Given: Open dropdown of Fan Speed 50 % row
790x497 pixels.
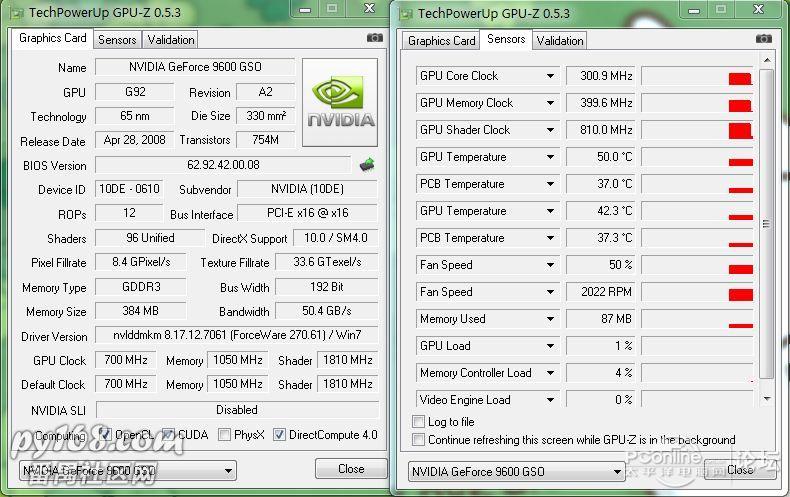Looking at the screenshot, I should tap(550, 265).
